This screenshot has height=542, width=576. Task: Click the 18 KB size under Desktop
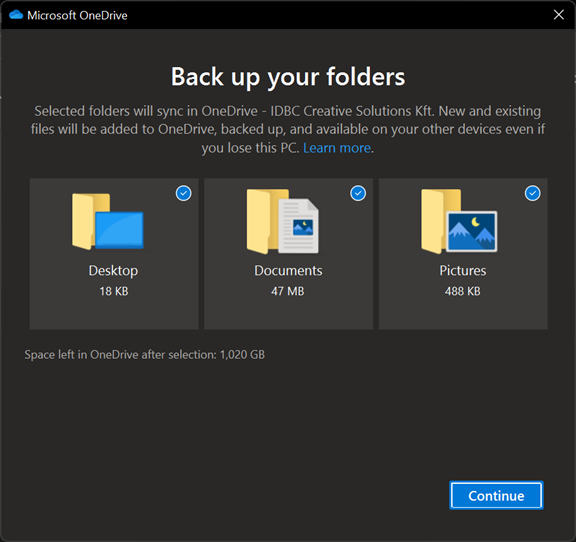pyautogui.click(x=114, y=291)
